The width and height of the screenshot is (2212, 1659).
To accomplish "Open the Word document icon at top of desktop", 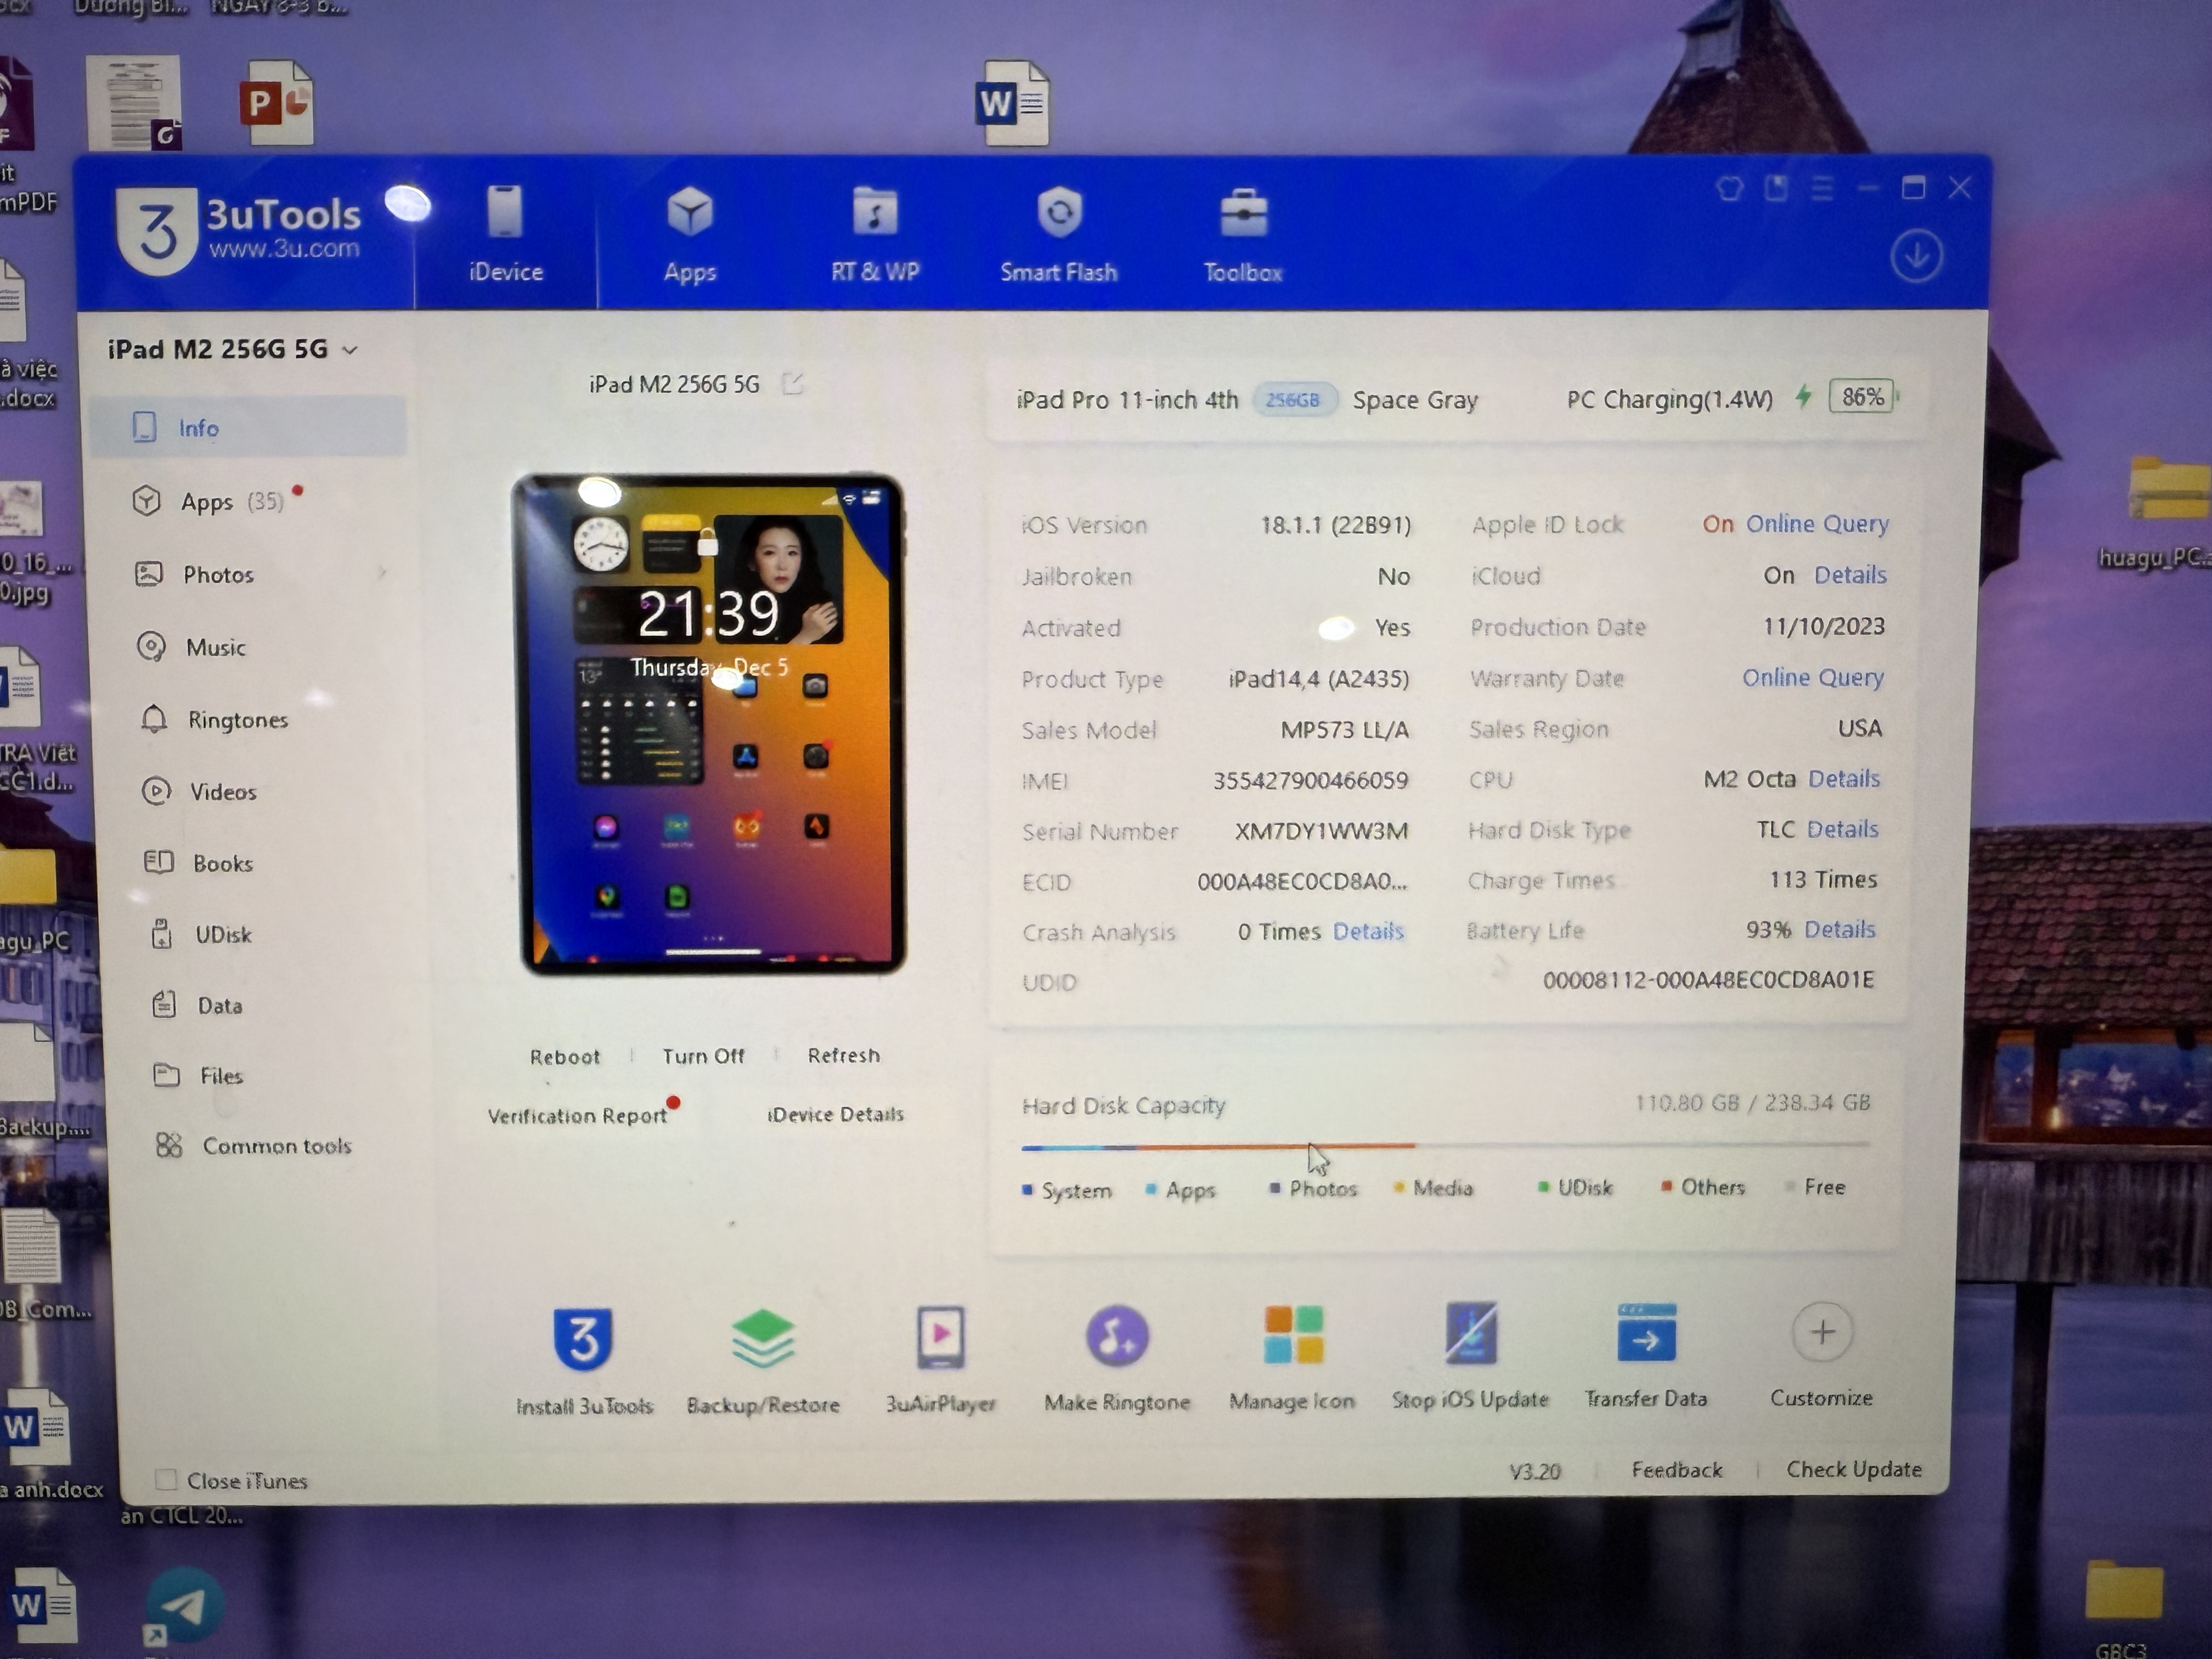I will coord(1013,102).
